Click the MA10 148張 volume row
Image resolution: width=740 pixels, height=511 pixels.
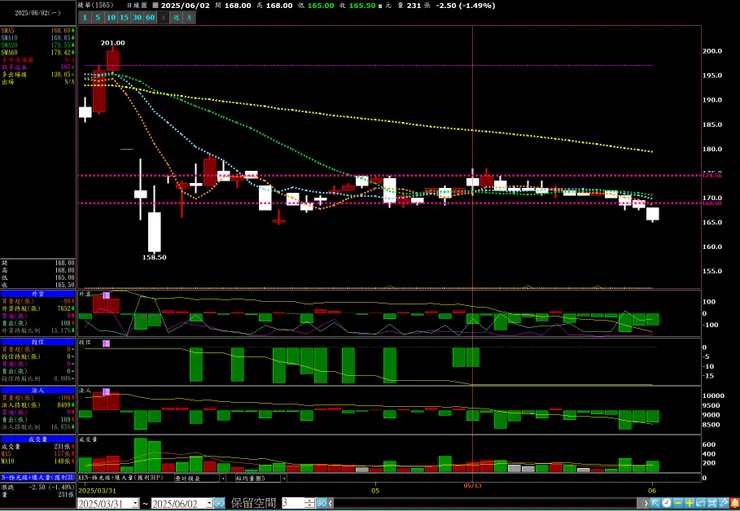click(38, 461)
